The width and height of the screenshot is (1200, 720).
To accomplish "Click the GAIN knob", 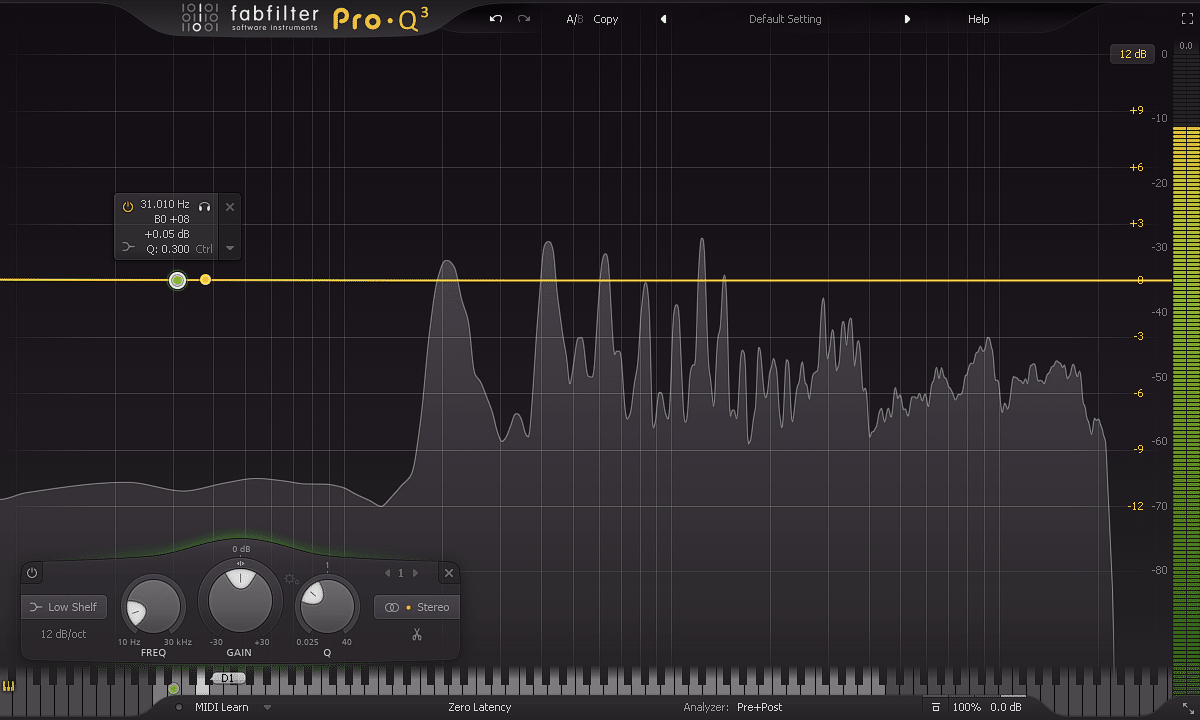I will 240,600.
